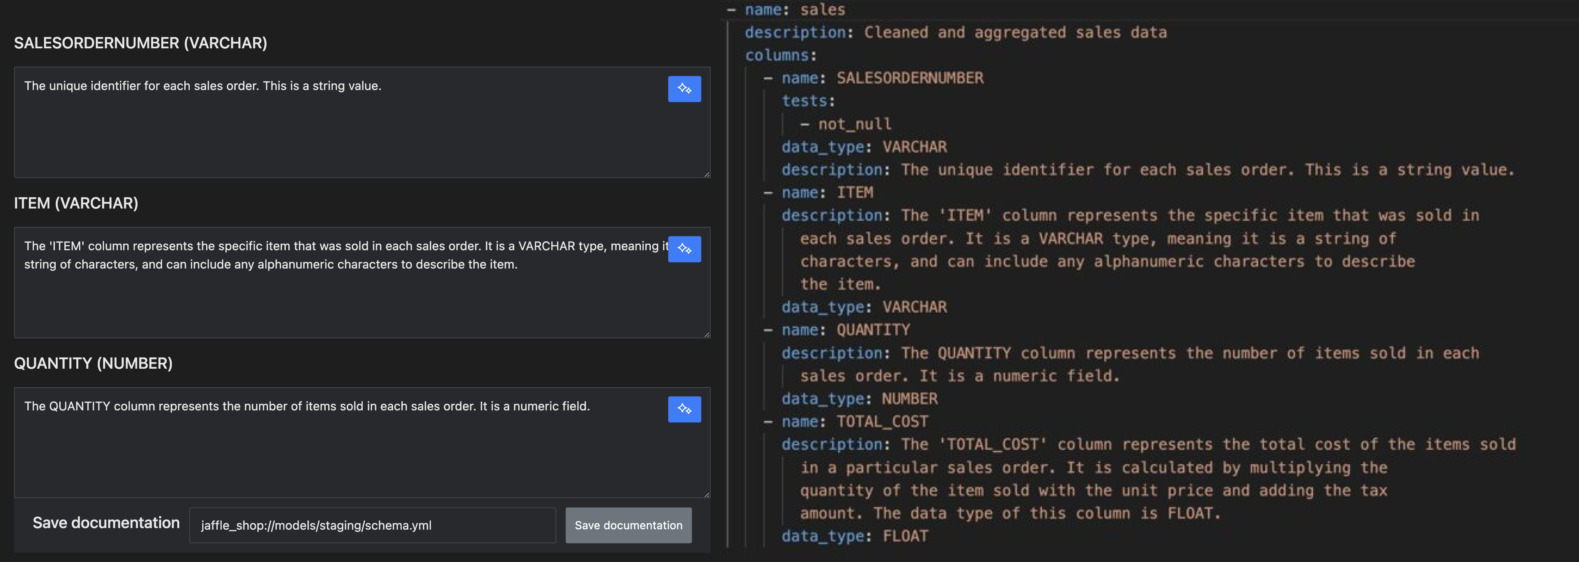The image size is (1579, 562).
Task: Click 'data_type: FLOAT' line in YAML
Action: click(x=855, y=536)
